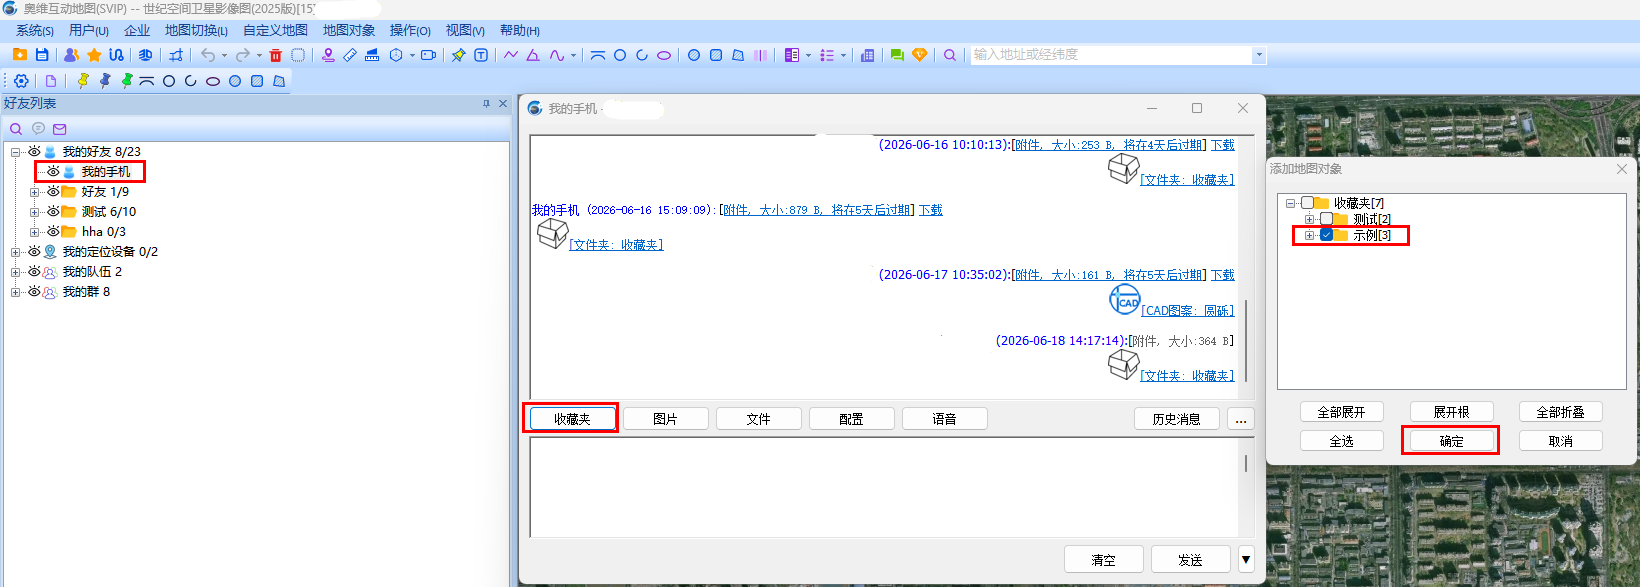Toggle eye icon beside 测试 6/10

pos(53,212)
